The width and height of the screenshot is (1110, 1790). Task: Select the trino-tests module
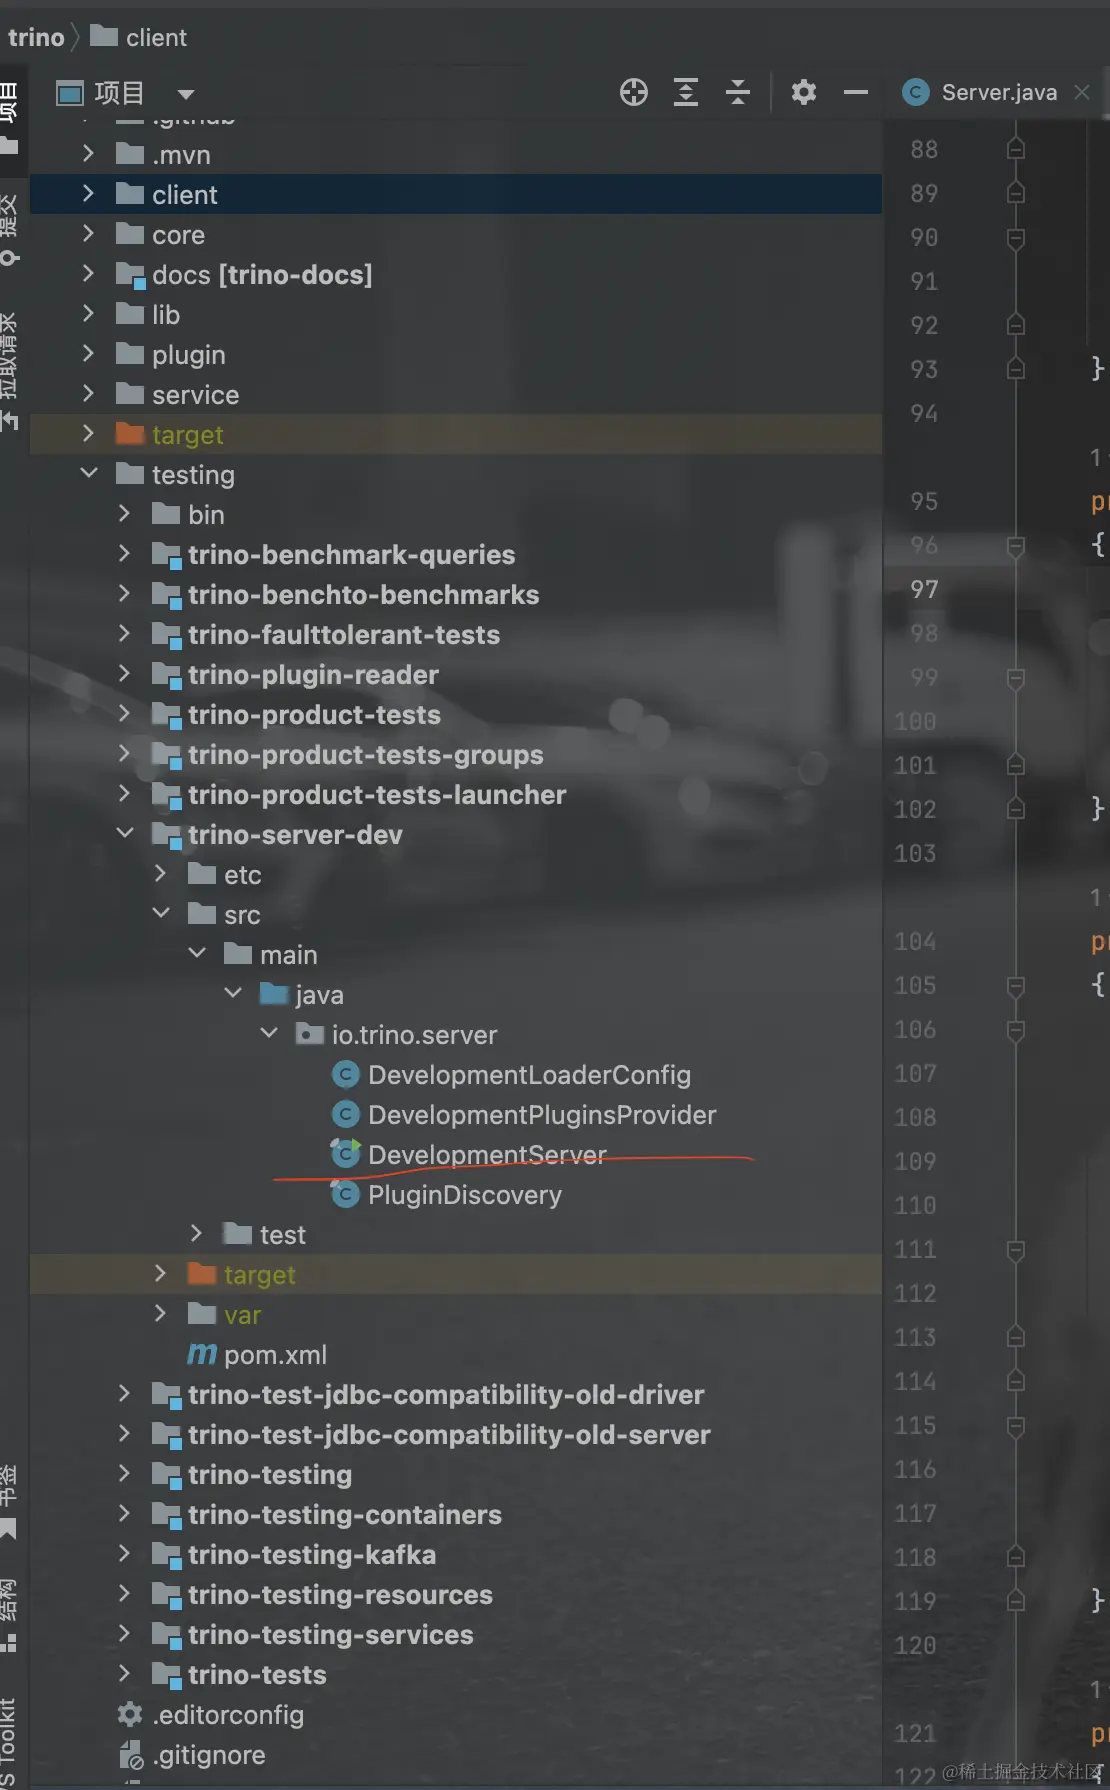pyautogui.click(x=257, y=1675)
